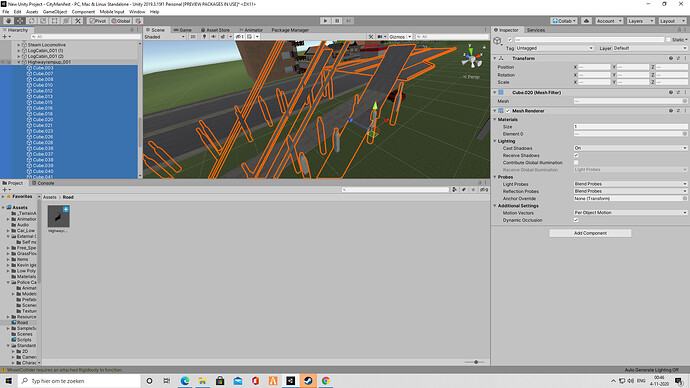This screenshot has height=388, width=690.
Task: Open the GameObject menu
Action: click(55, 12)
